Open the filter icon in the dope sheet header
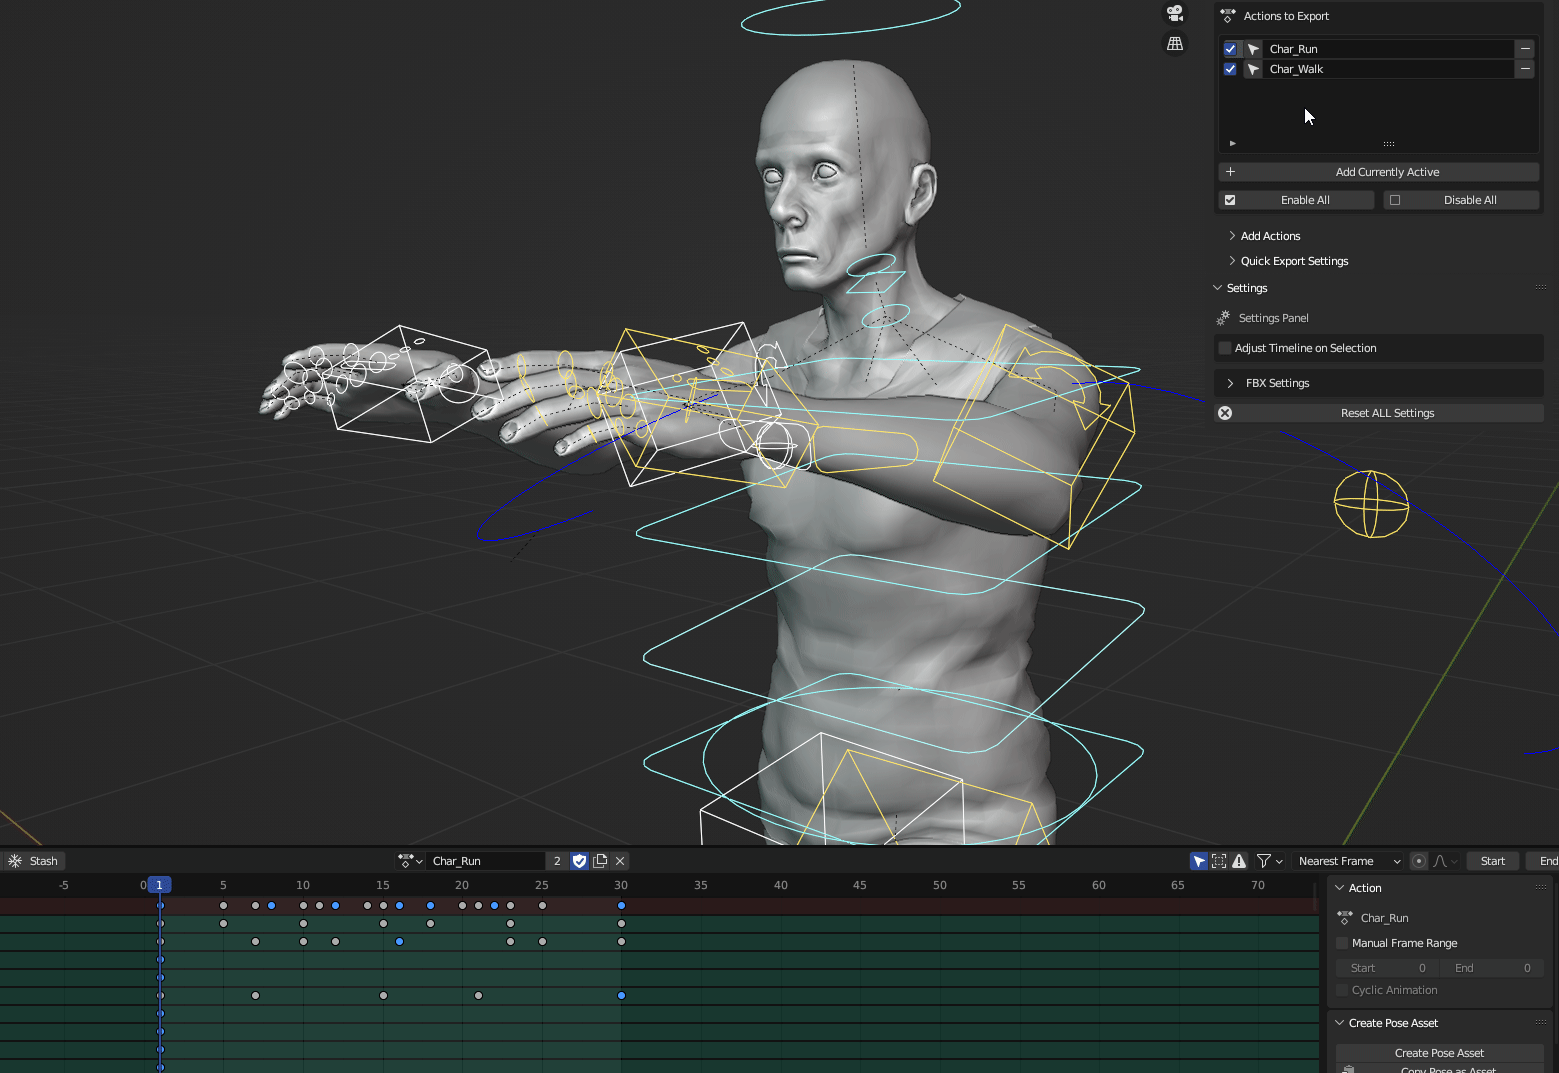This screenshot has height=1073, width=1559. point(1265,861)
